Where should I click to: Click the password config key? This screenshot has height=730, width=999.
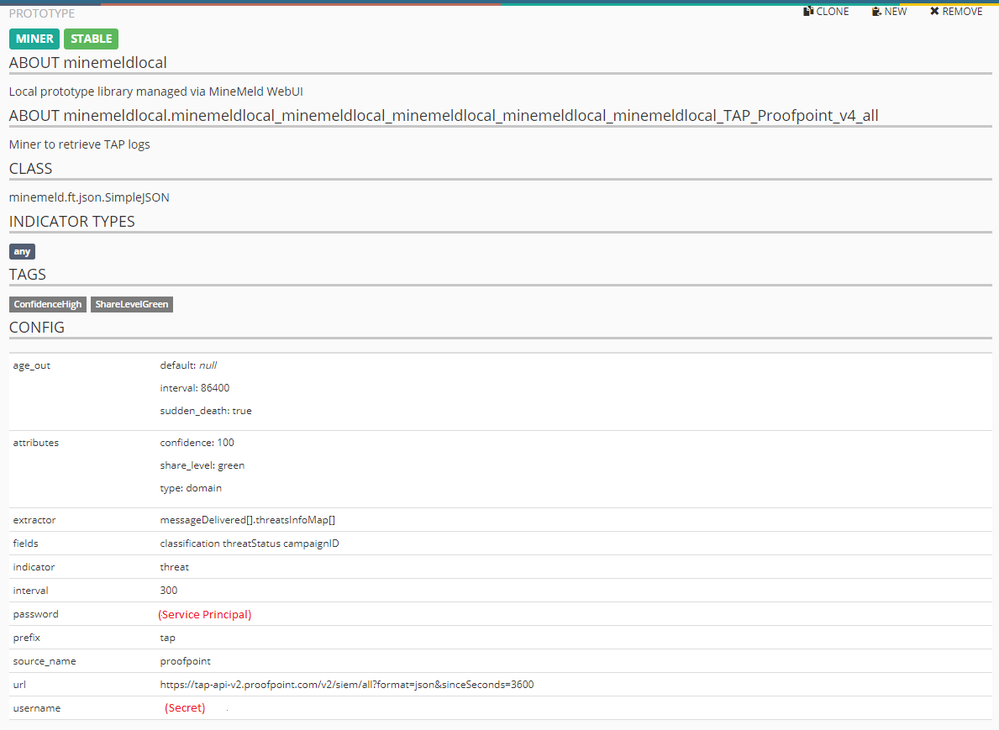click(36, 614)
